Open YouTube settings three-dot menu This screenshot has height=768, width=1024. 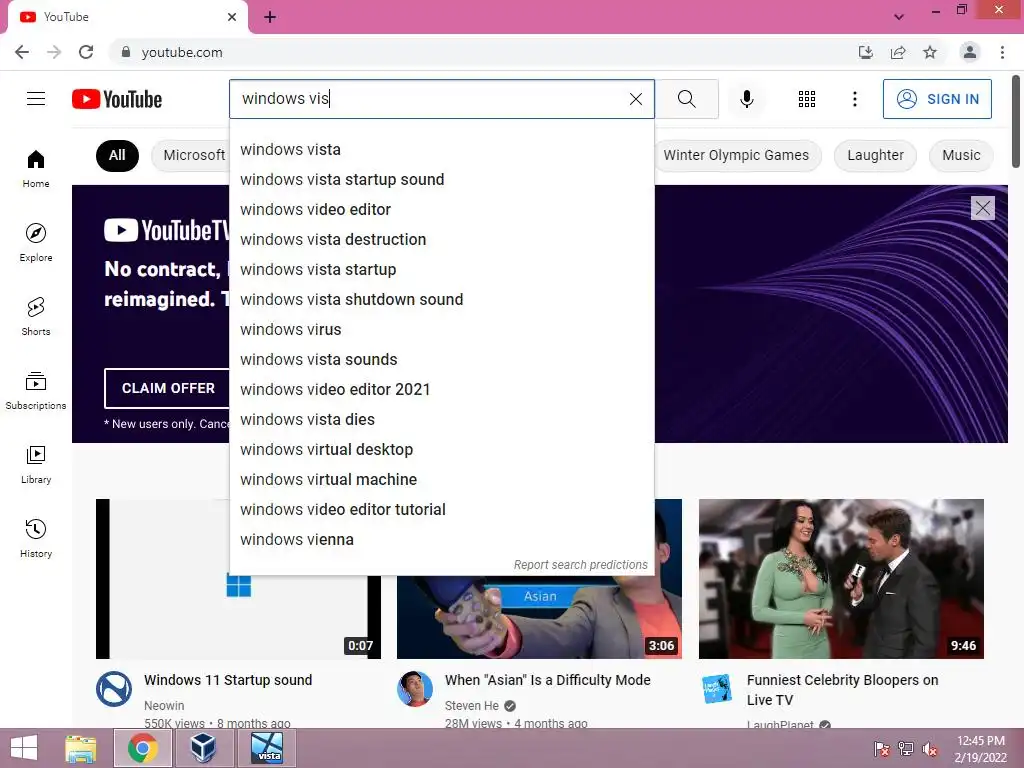pos(854,99)
